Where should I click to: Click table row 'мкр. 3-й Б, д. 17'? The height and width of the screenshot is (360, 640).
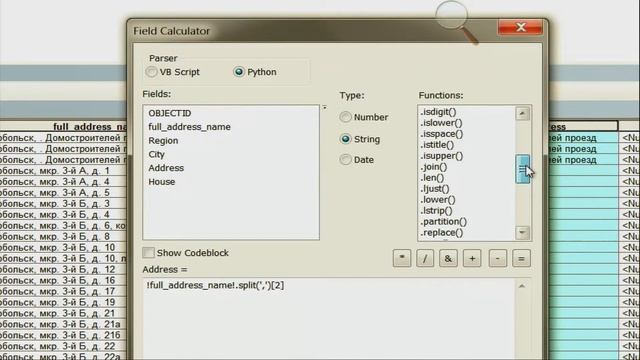coord(63,291)
